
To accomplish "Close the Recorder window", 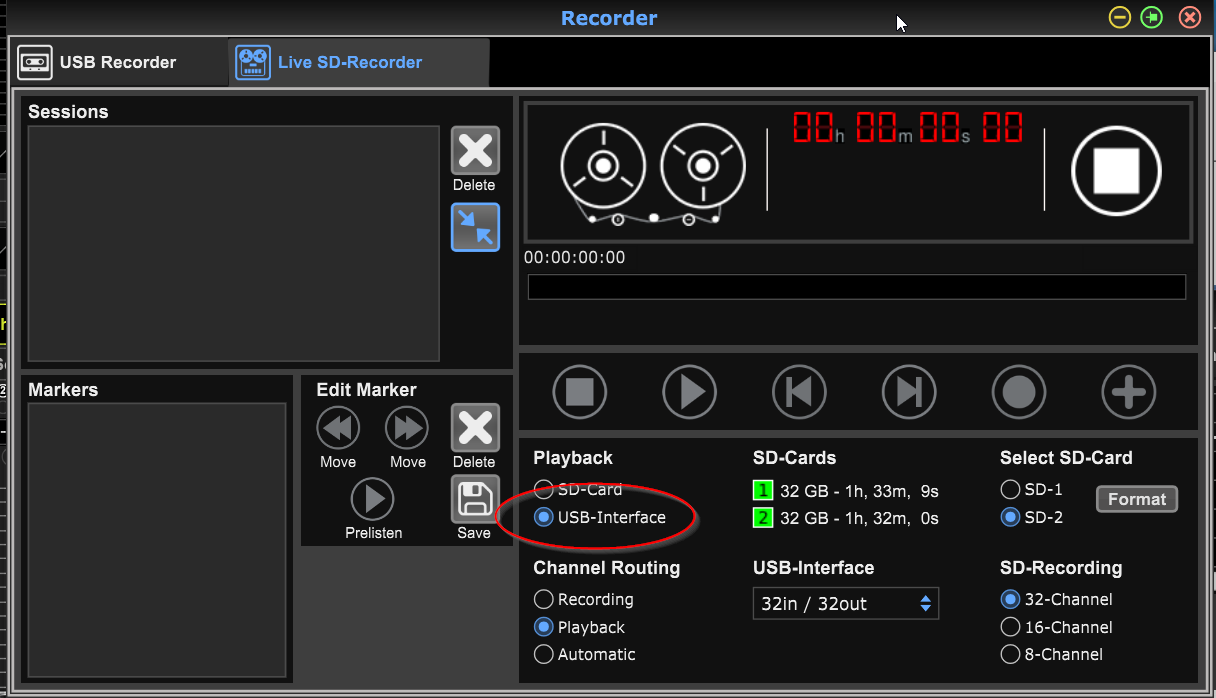I will click(x=1189, y=18).
